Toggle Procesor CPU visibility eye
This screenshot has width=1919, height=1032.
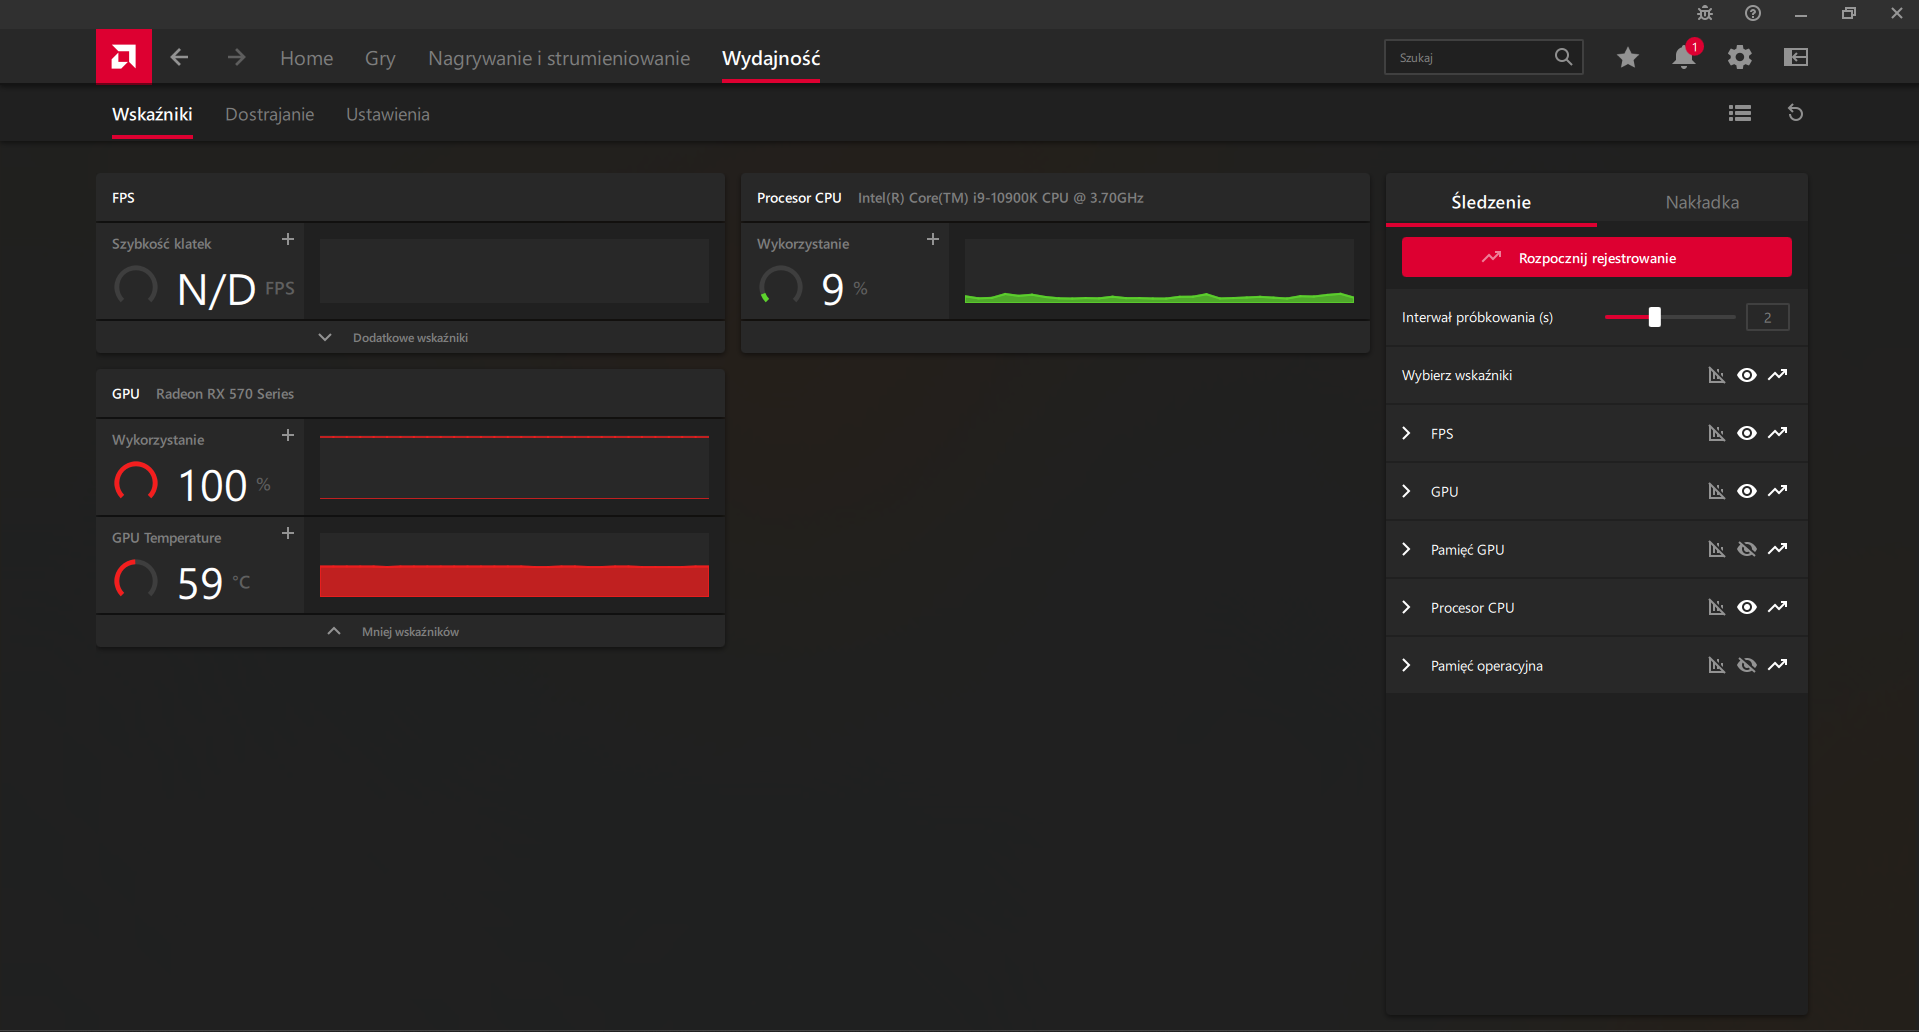pyautogui.click(x=1746, y=607)
